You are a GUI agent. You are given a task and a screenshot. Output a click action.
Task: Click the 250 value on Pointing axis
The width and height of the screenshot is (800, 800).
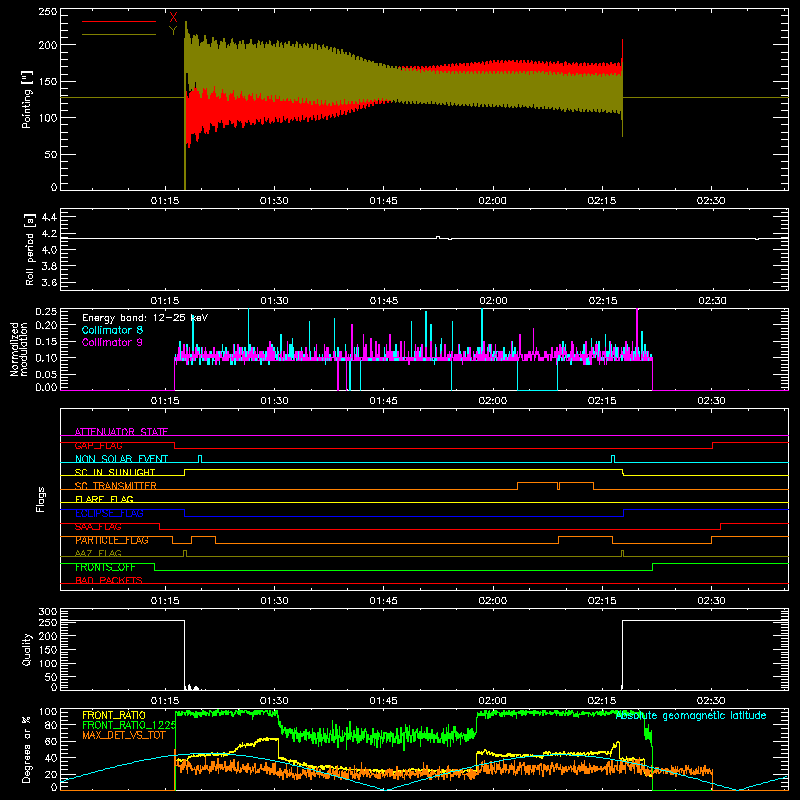click(x=47, y=12)
